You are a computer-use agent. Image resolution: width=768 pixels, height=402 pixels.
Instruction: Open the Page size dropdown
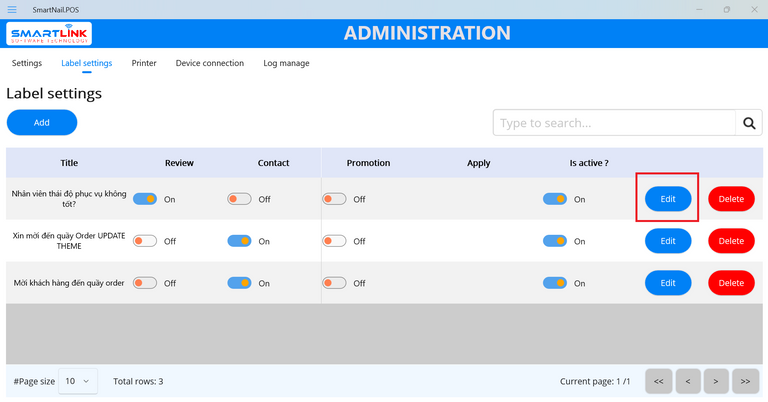78,381
